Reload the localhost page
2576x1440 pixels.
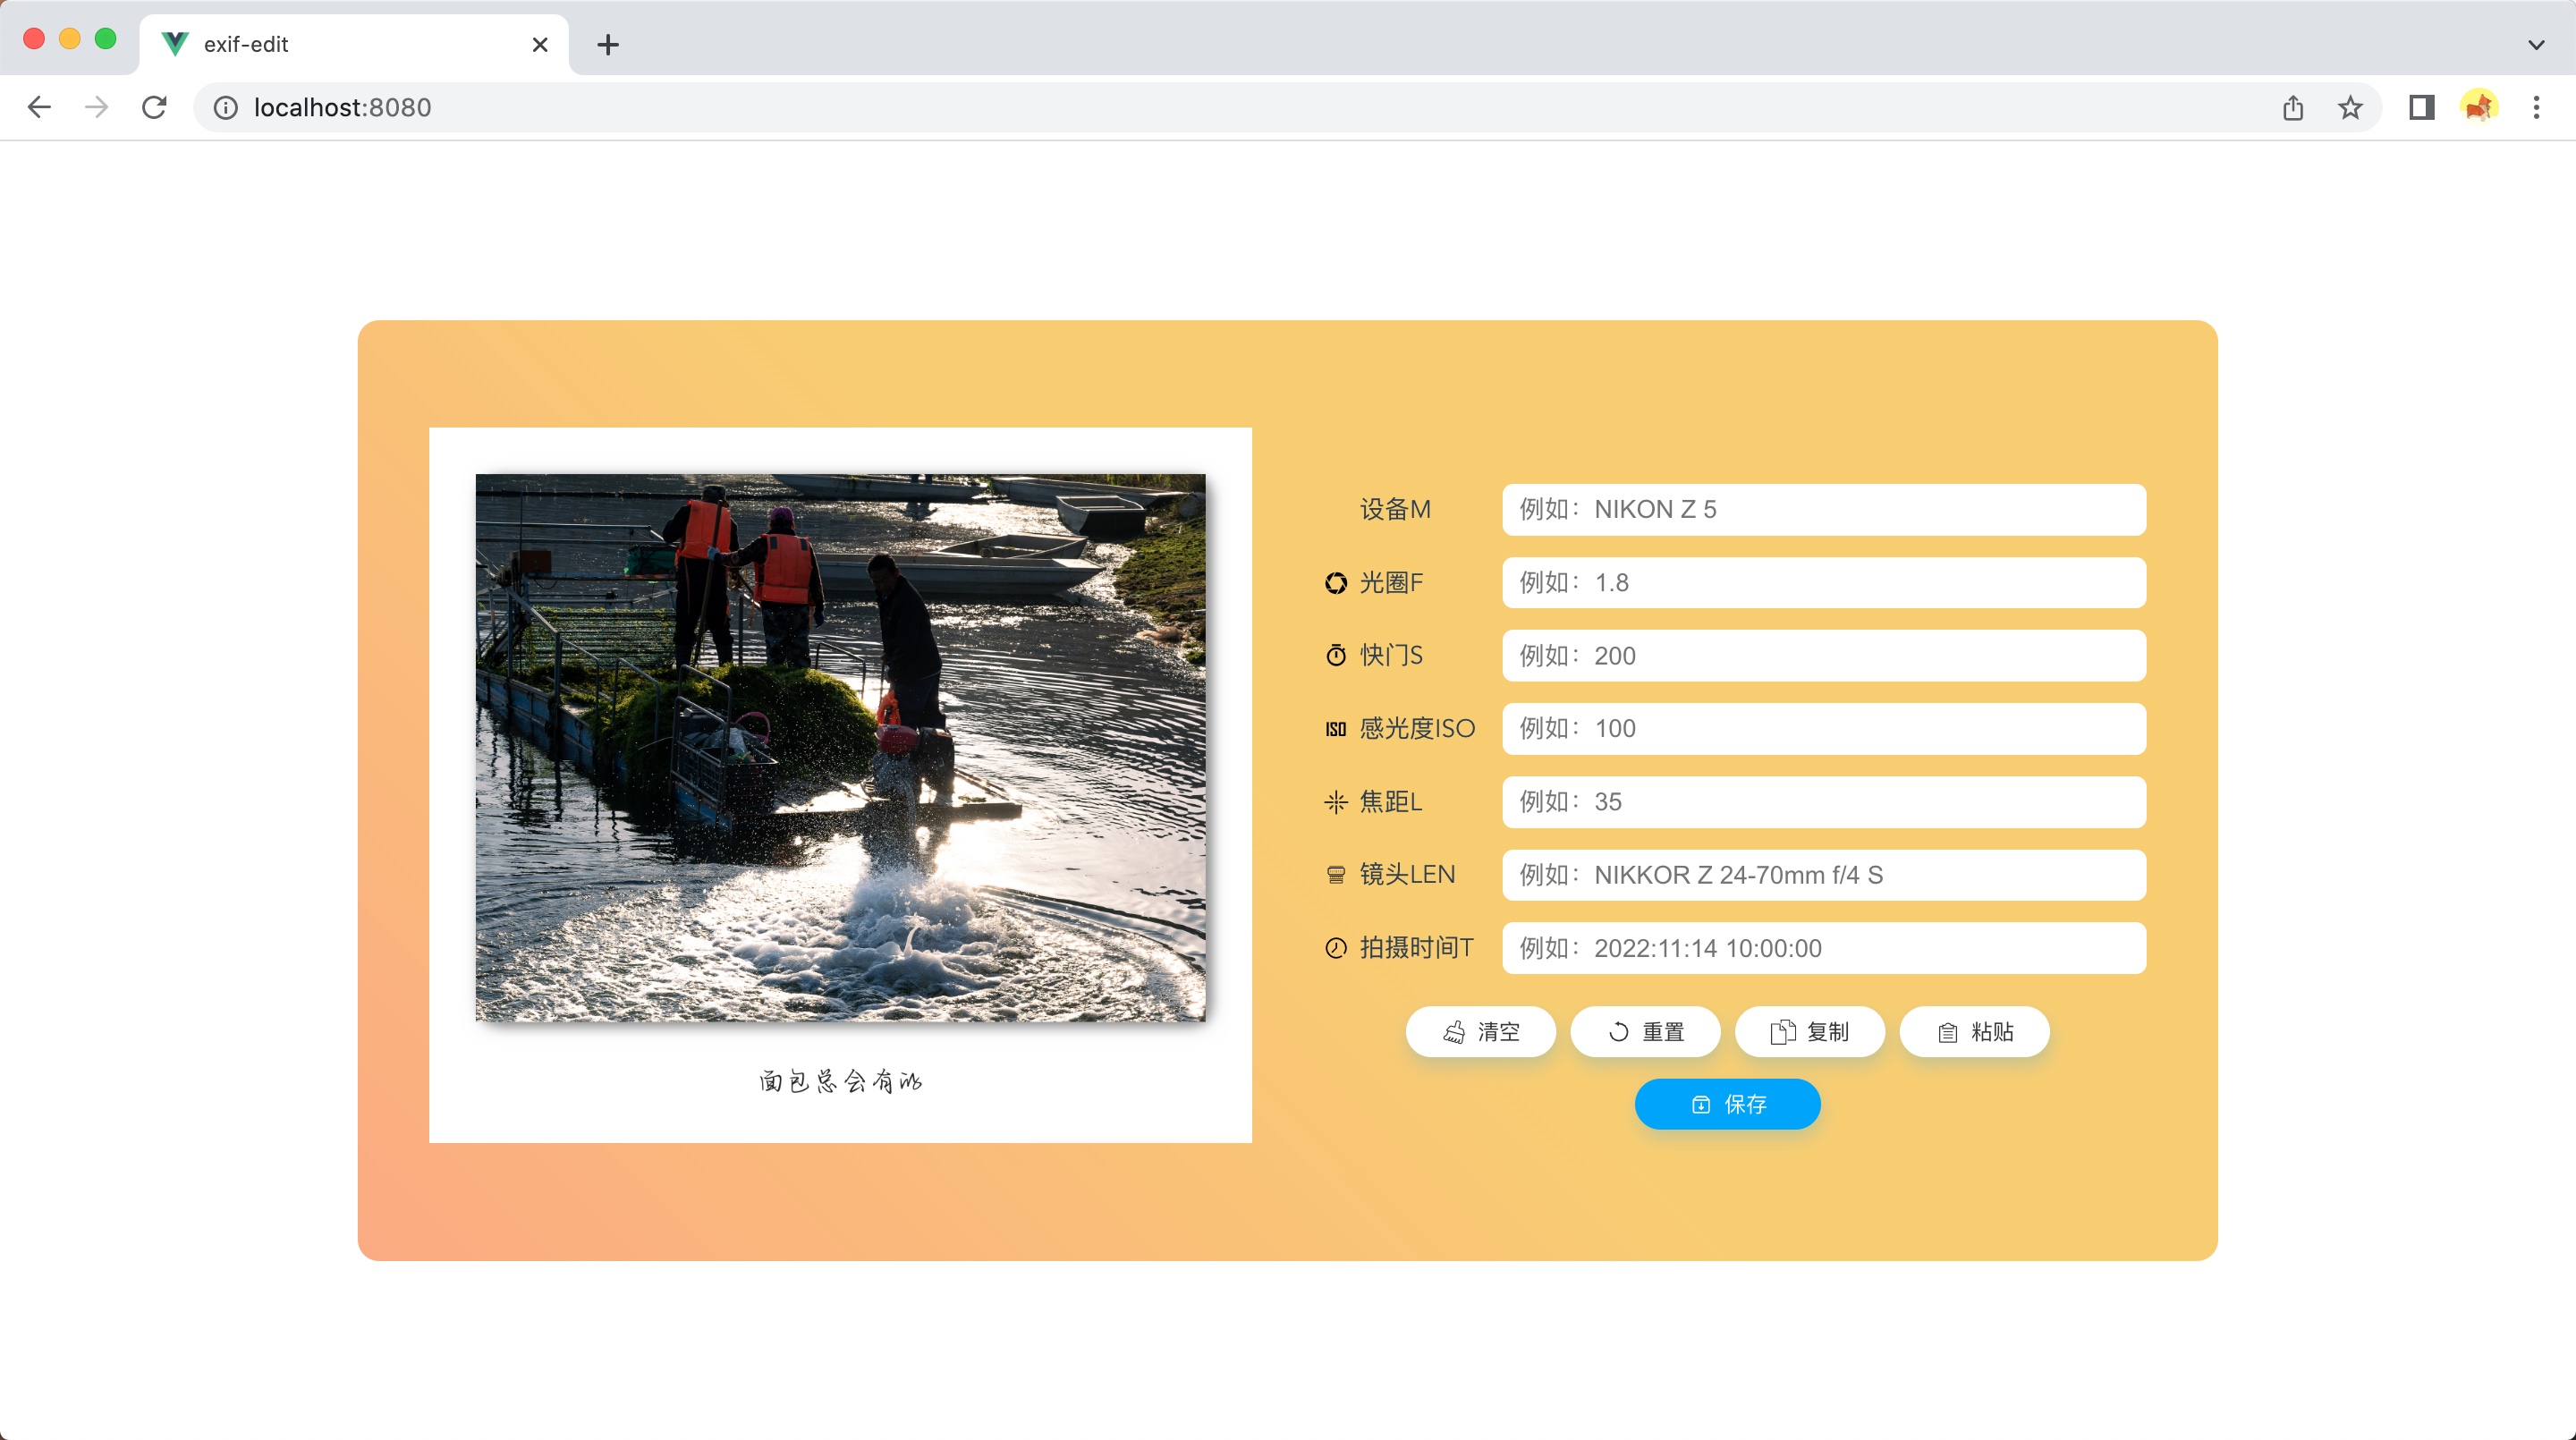pos(154,107)
